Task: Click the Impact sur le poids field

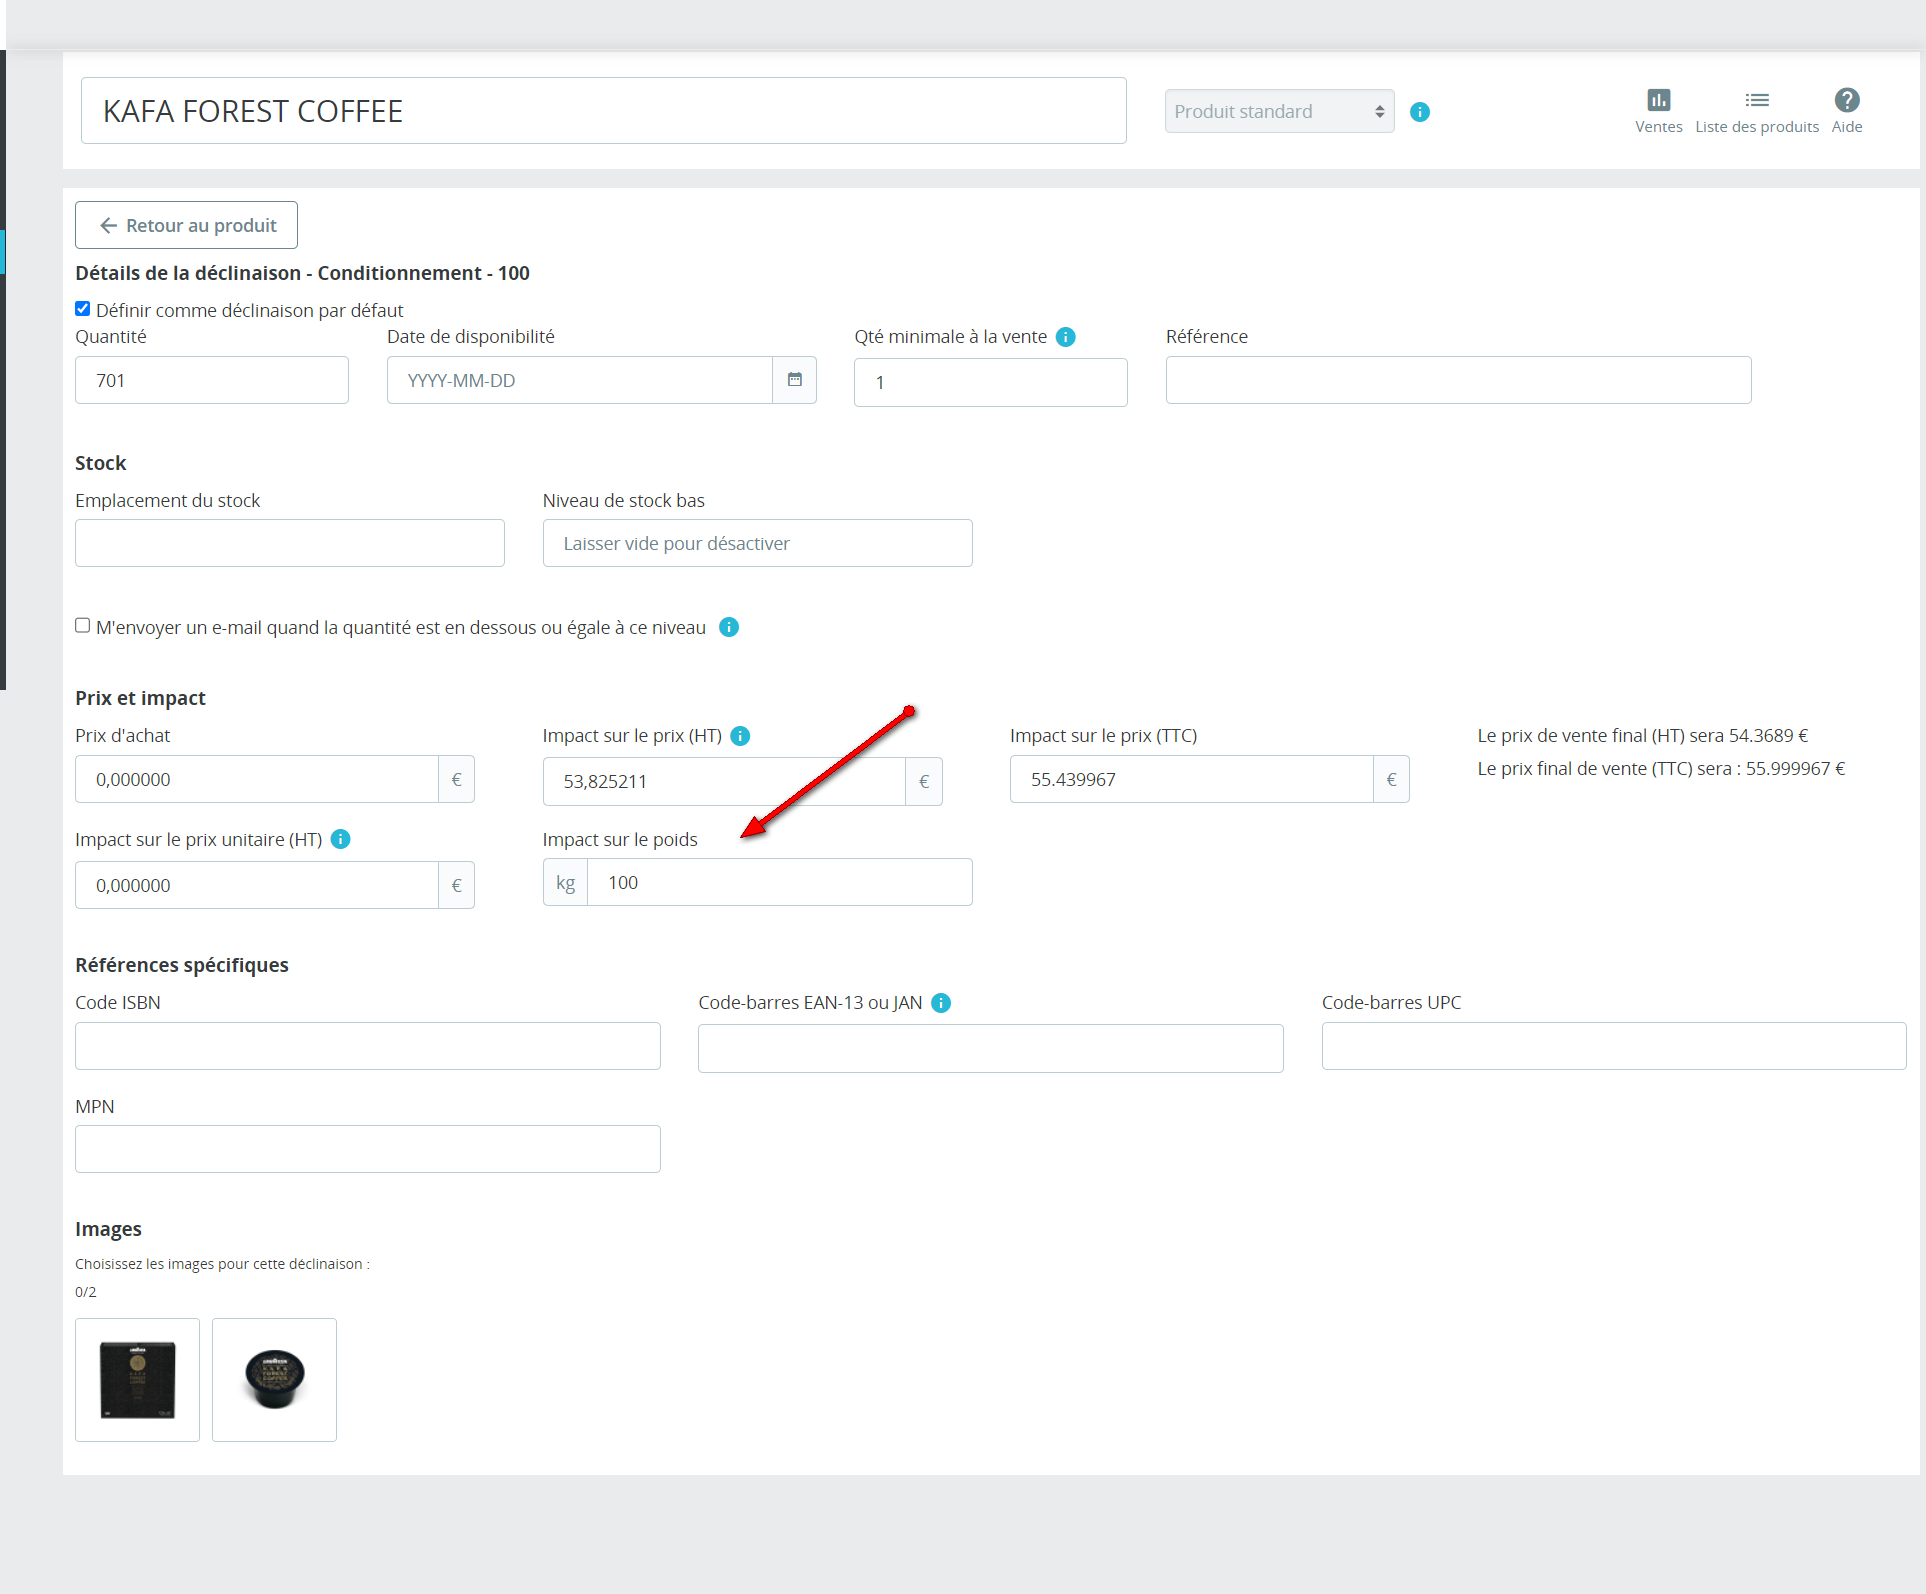Action: pyautogui.click(x=780, y=882)
